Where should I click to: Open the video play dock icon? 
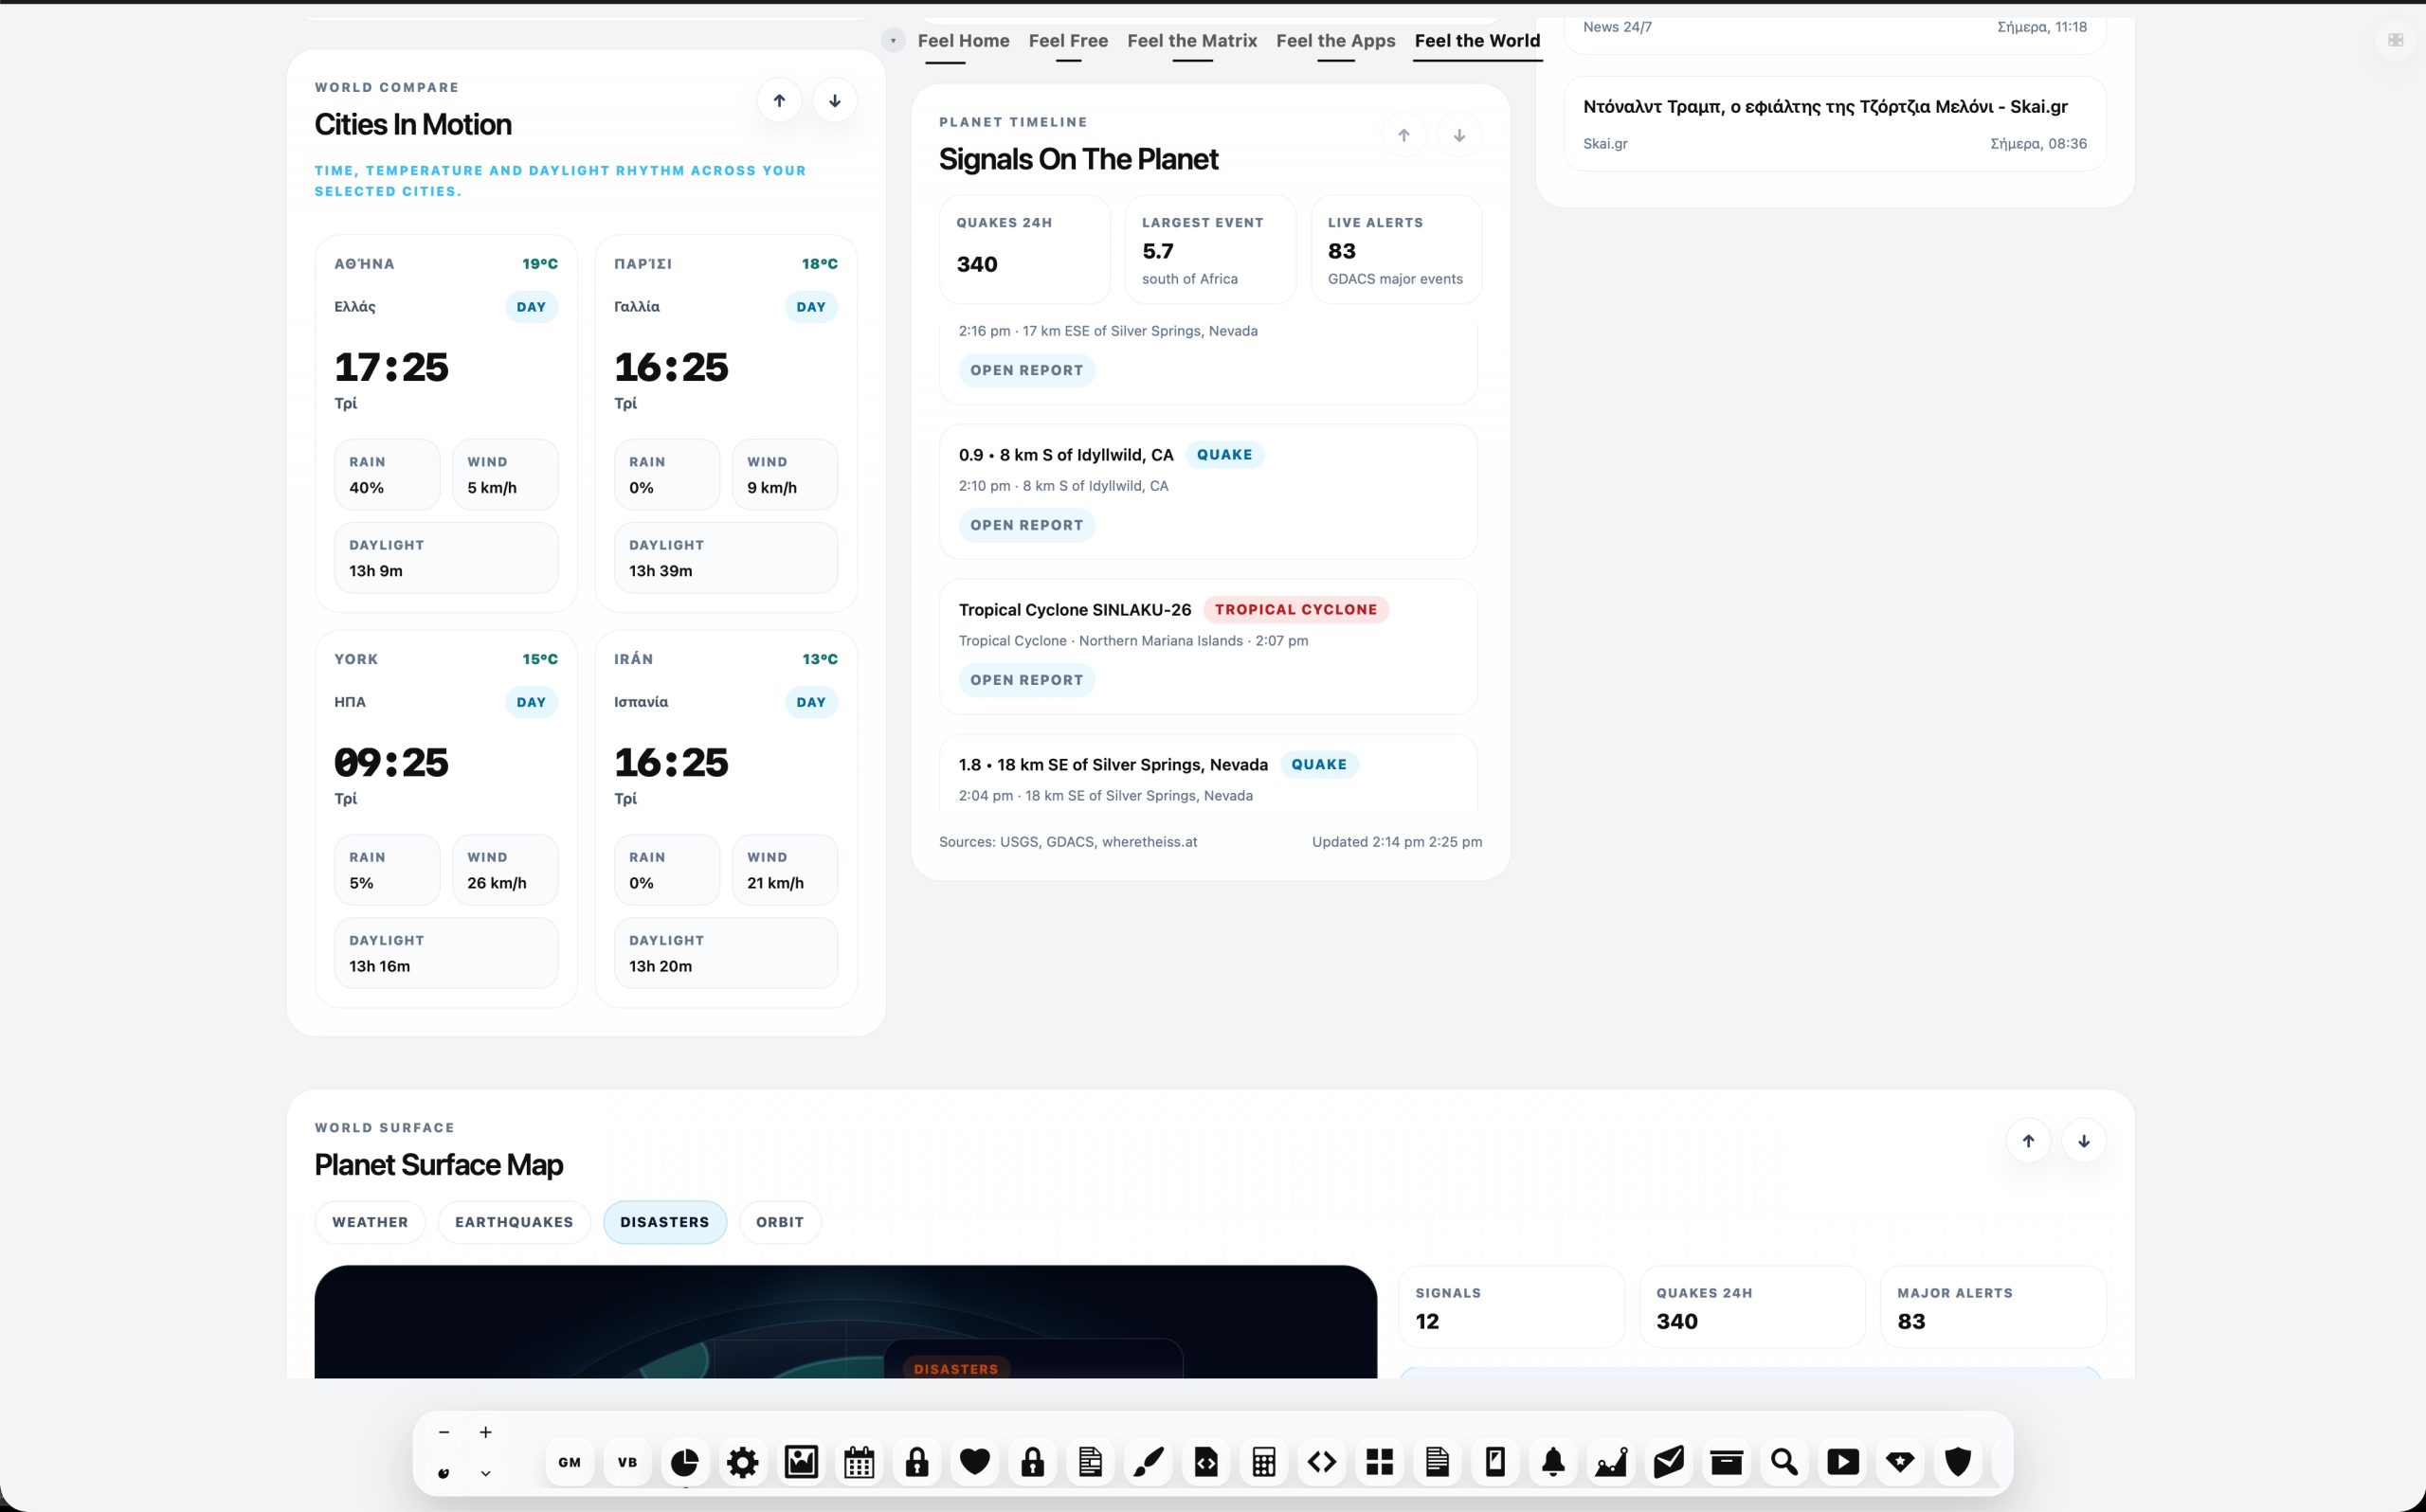(x=1842, y=1462)
